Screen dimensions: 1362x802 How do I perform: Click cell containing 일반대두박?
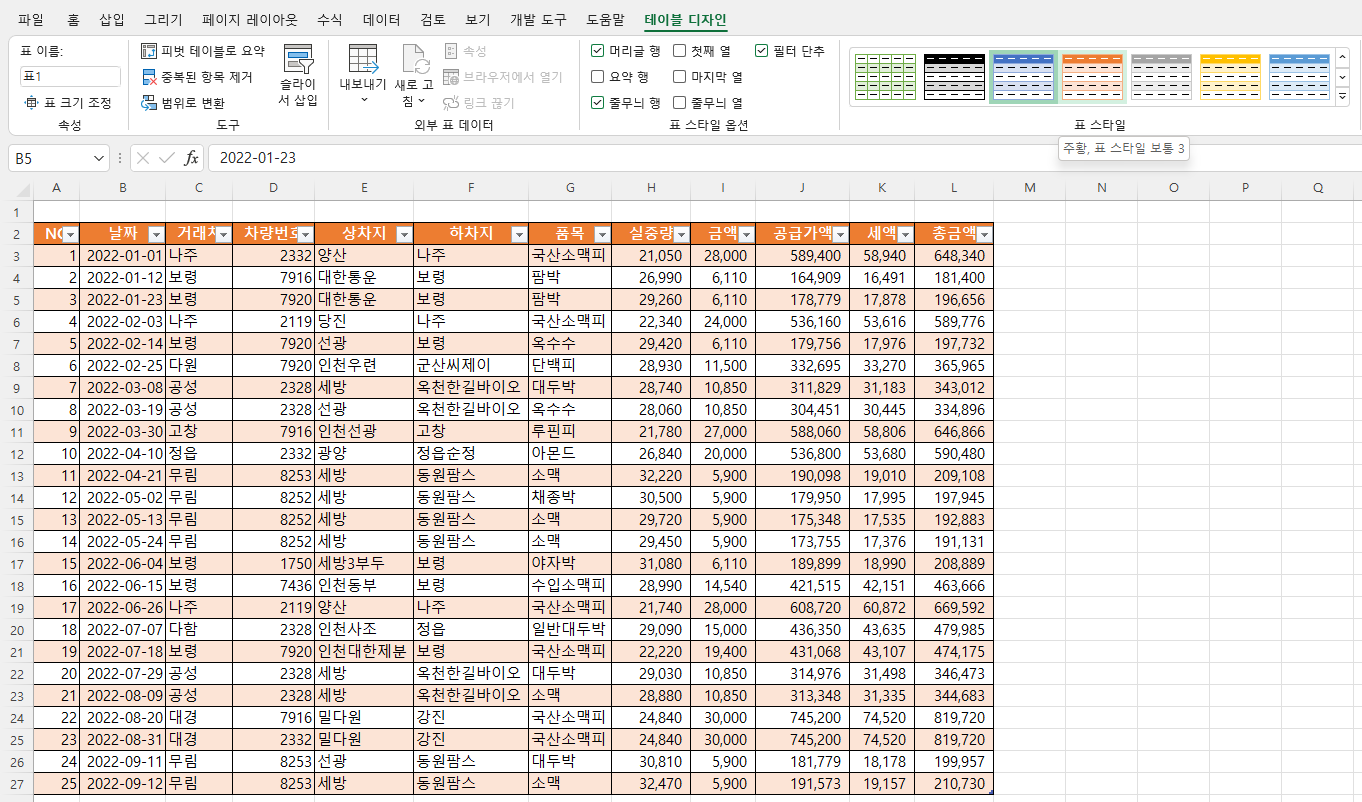(x=570, y=629)
